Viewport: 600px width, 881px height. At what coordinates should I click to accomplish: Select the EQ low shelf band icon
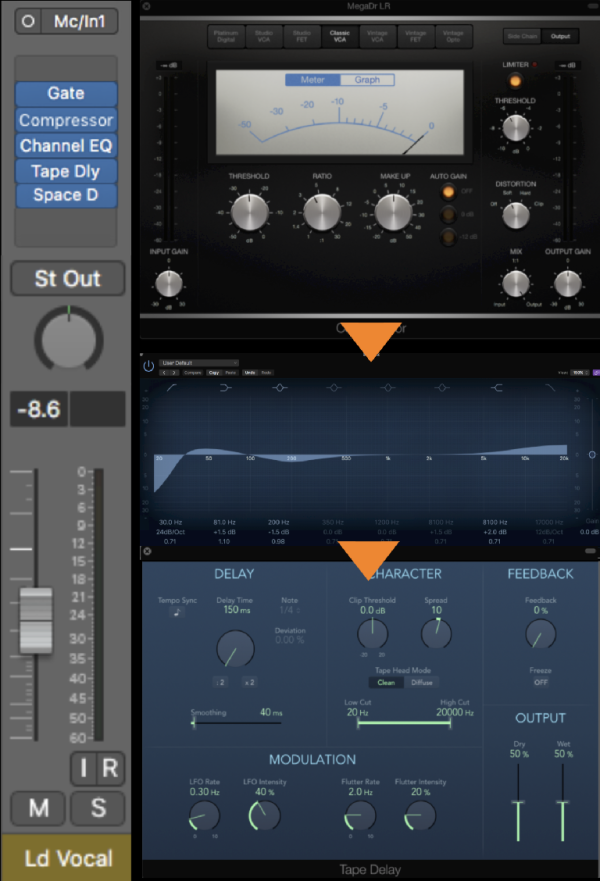(x=225, y=388)
